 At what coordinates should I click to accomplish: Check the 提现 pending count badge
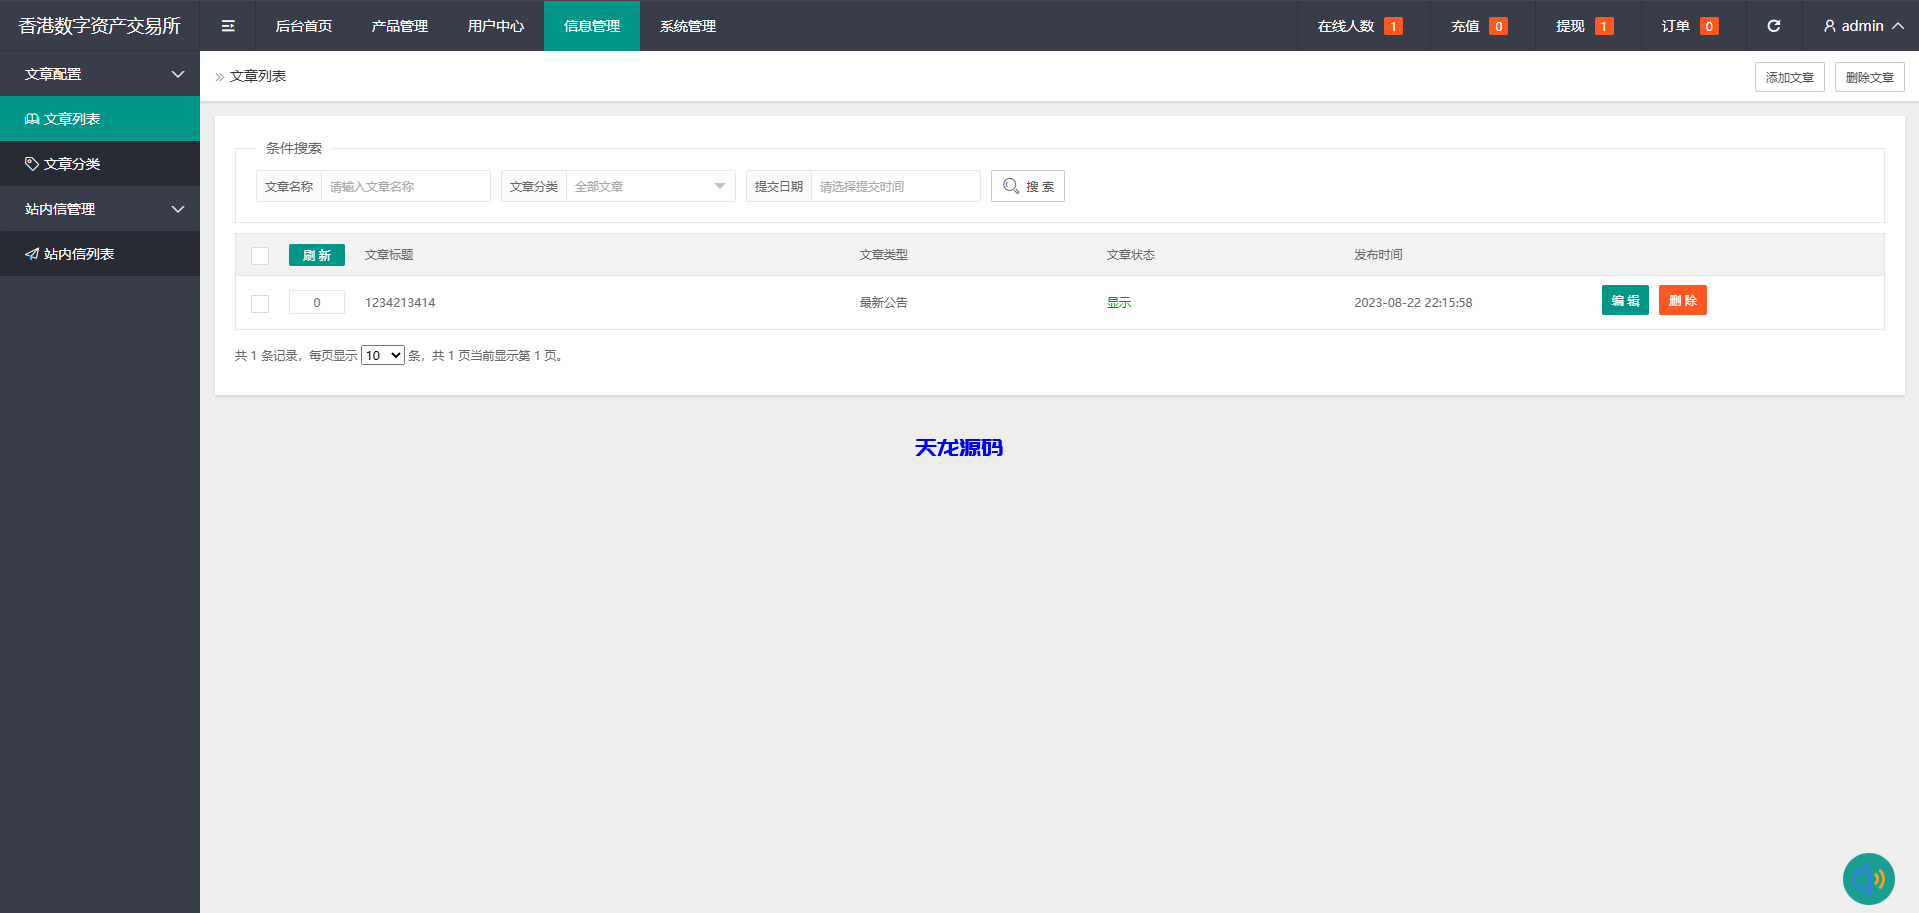click(x=1604, y=26)
